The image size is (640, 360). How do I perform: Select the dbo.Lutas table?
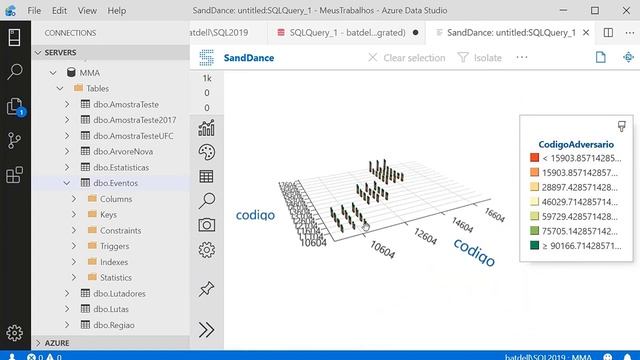pos(111,309)
